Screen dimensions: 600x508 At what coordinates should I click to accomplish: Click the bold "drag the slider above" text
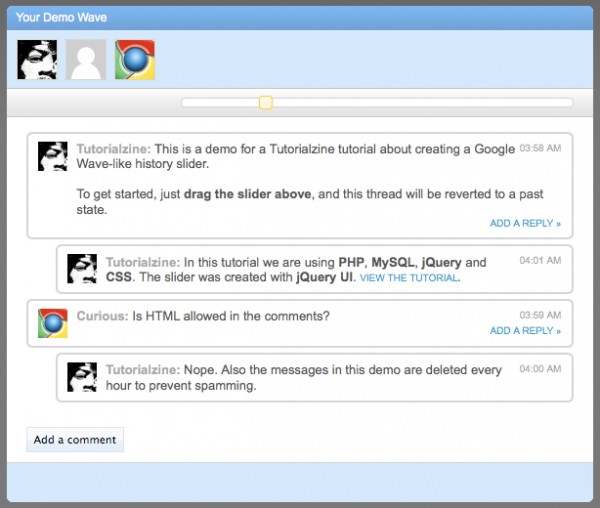(x=248, y=193)
